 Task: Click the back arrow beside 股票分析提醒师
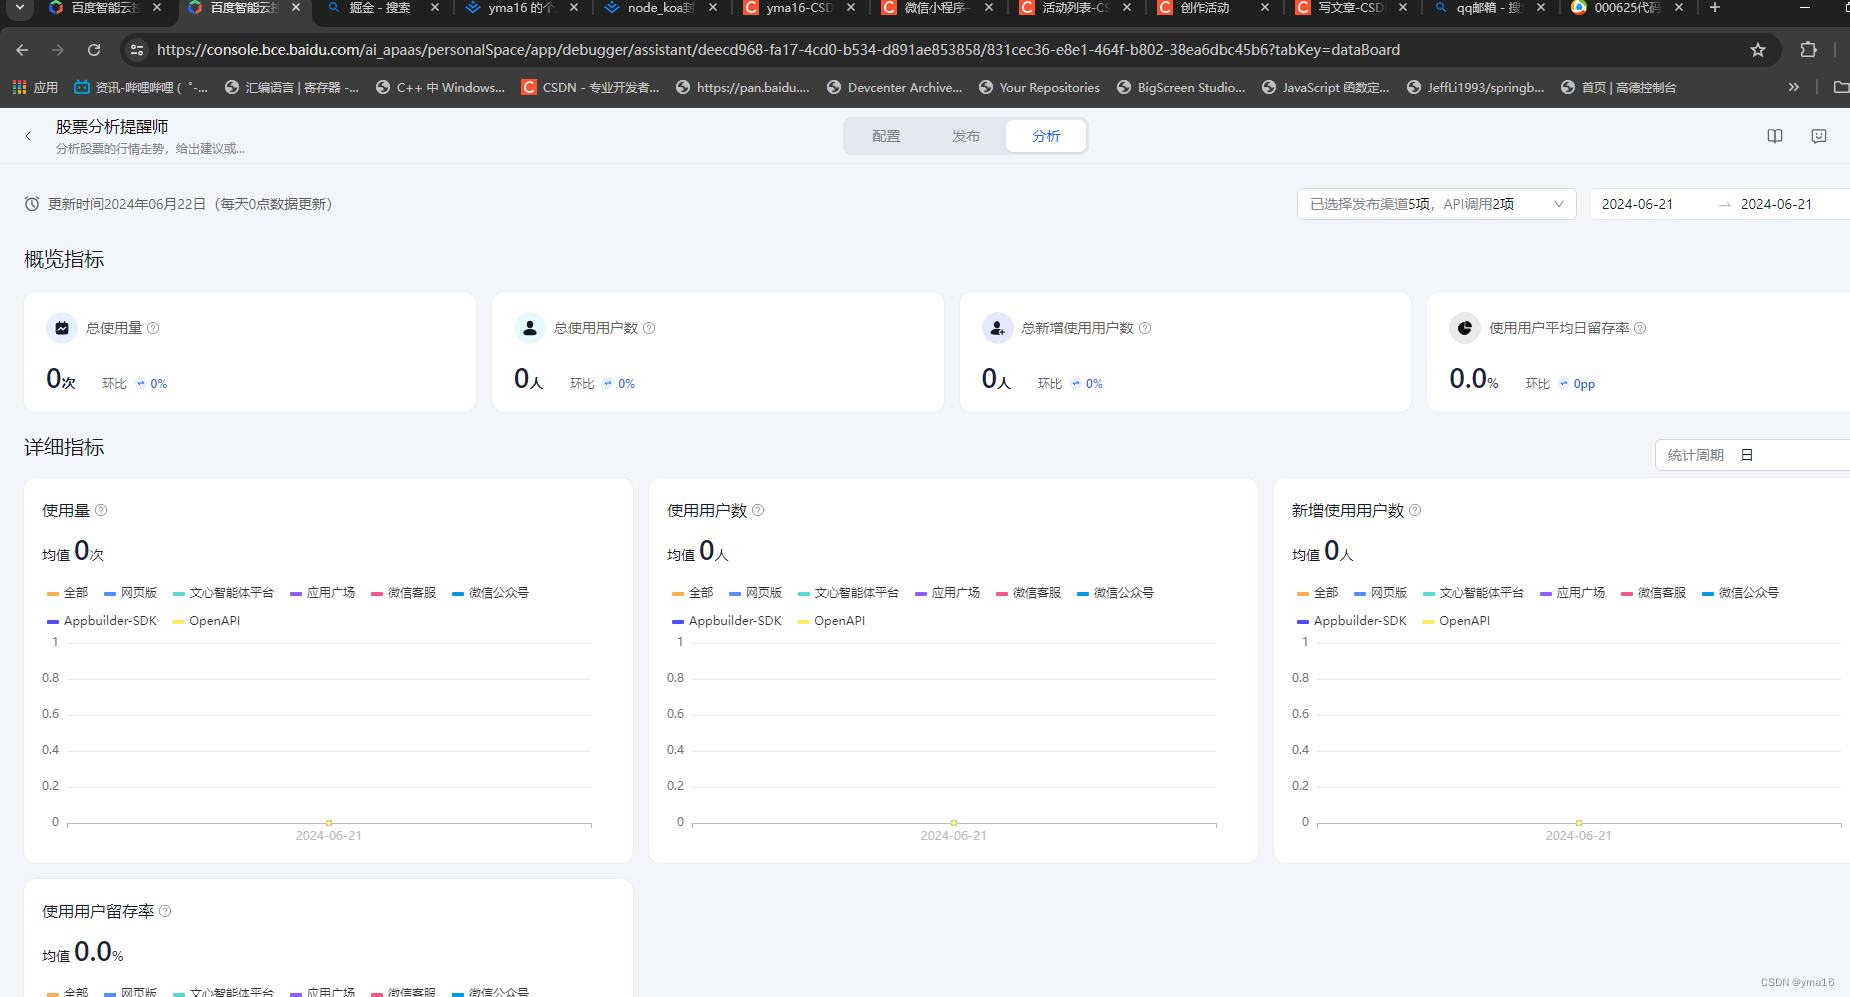[x=27, y=135]
